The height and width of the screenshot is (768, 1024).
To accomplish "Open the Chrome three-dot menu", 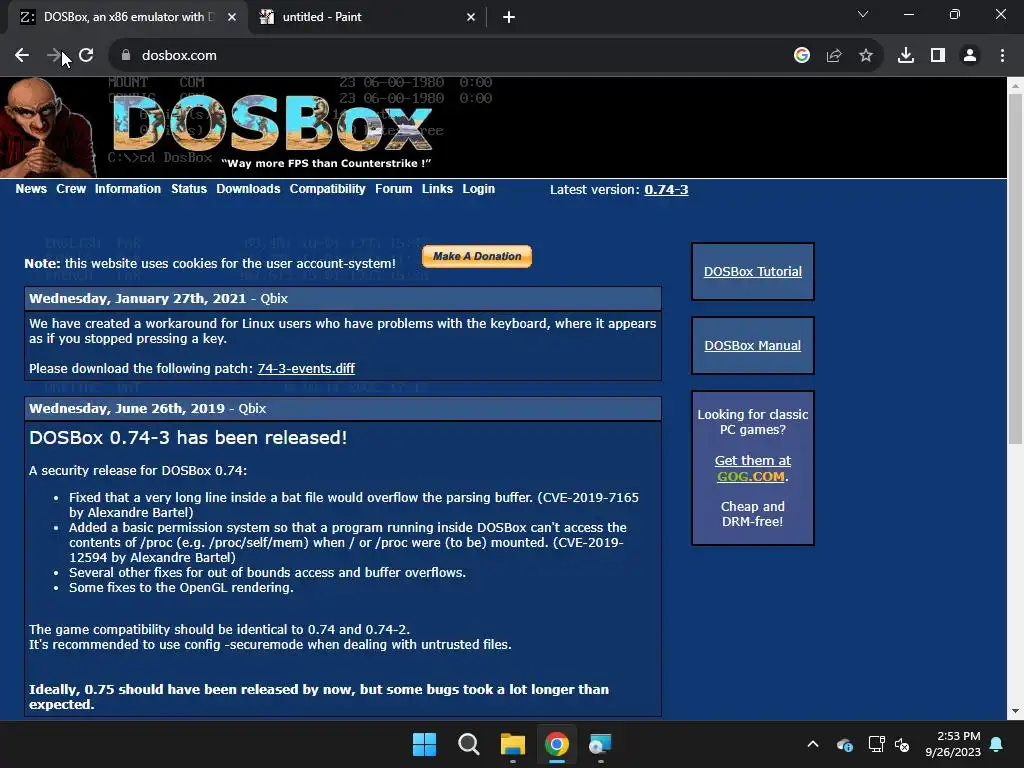I will pyautogui.click(x=1002, y=56).
